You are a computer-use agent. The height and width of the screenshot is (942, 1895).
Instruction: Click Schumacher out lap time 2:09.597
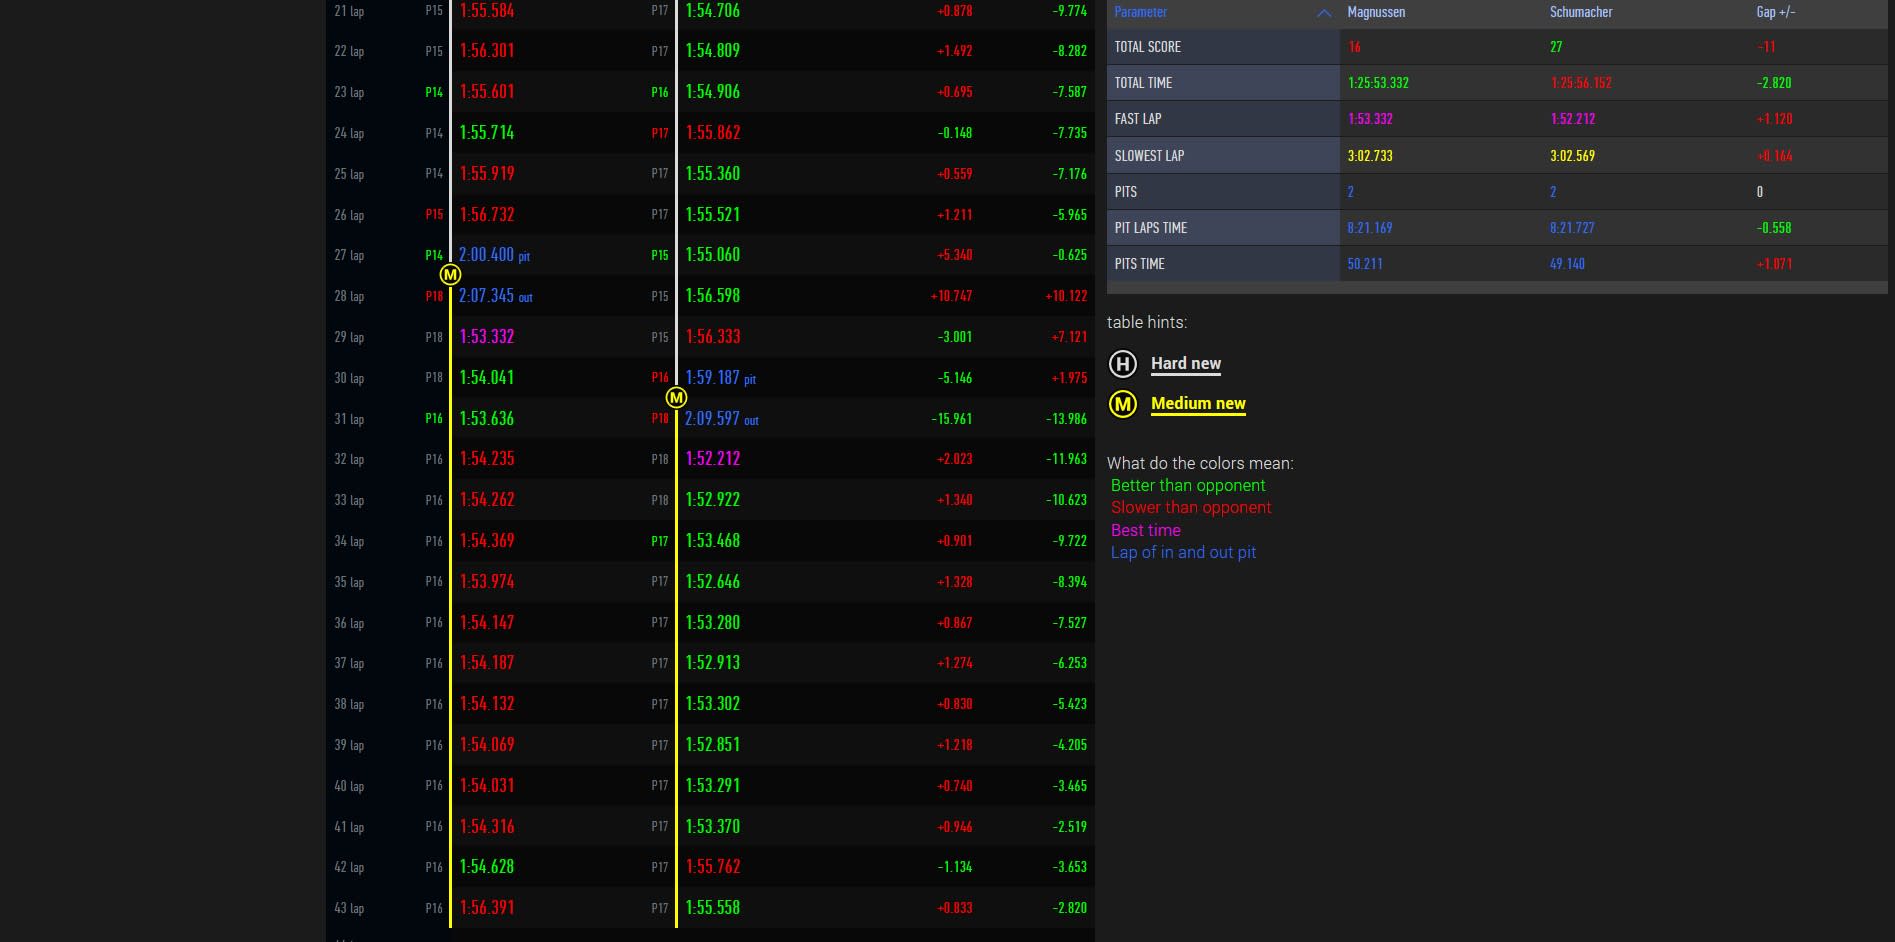[712, 419]
